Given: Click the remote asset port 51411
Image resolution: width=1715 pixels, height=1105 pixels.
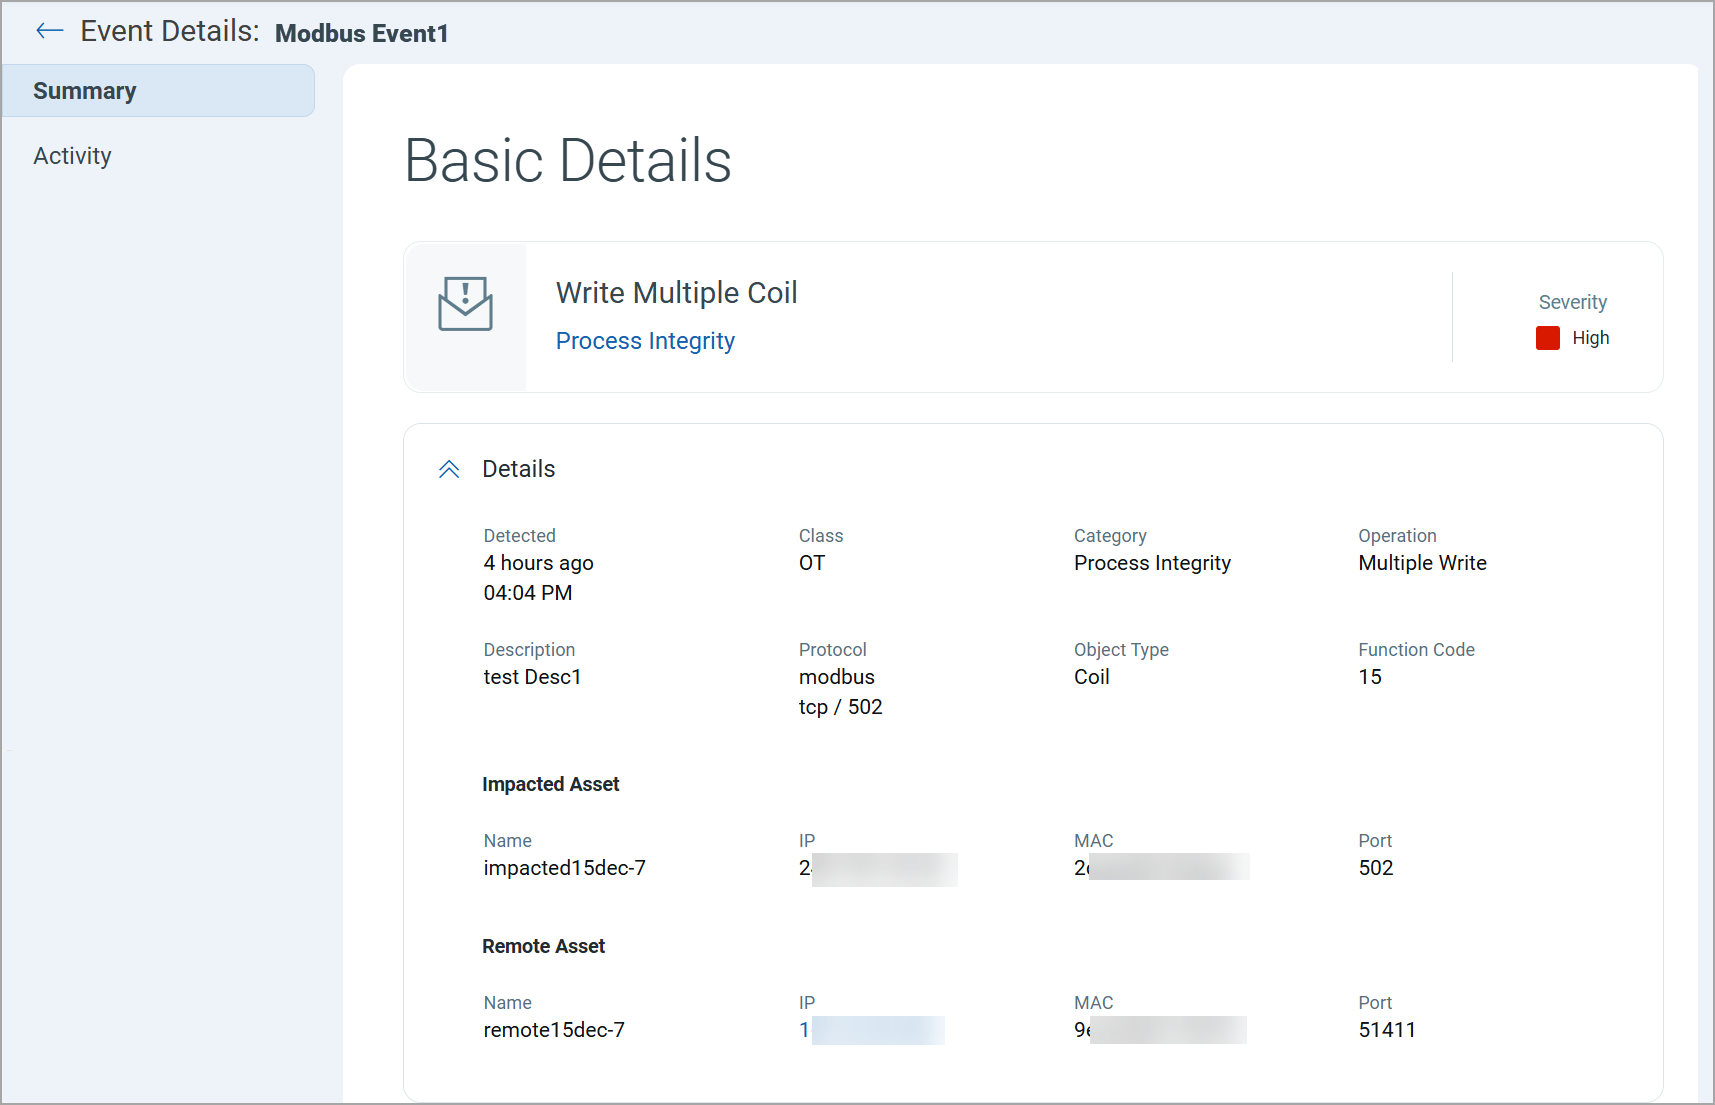Looking at the screenshot, I should pos(1386,1030).
